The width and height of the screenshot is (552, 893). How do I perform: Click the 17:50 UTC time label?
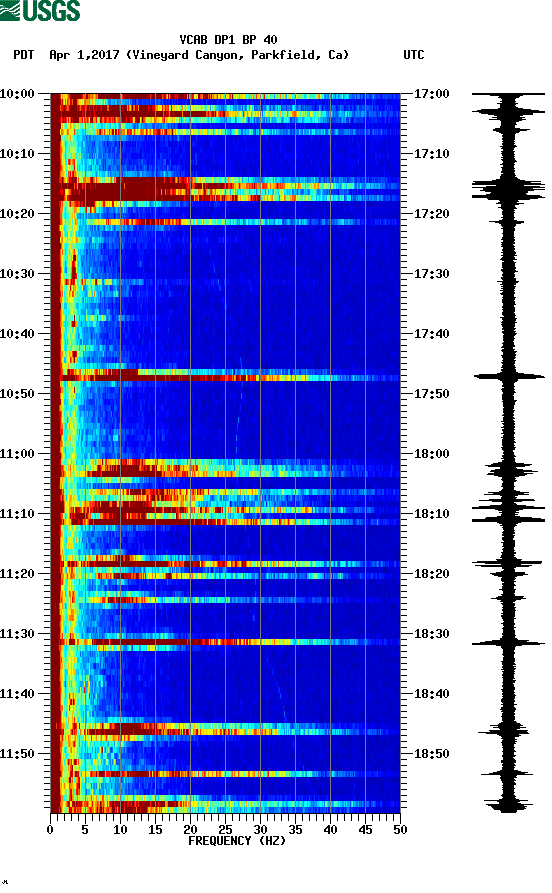click(x=431, y=394)
